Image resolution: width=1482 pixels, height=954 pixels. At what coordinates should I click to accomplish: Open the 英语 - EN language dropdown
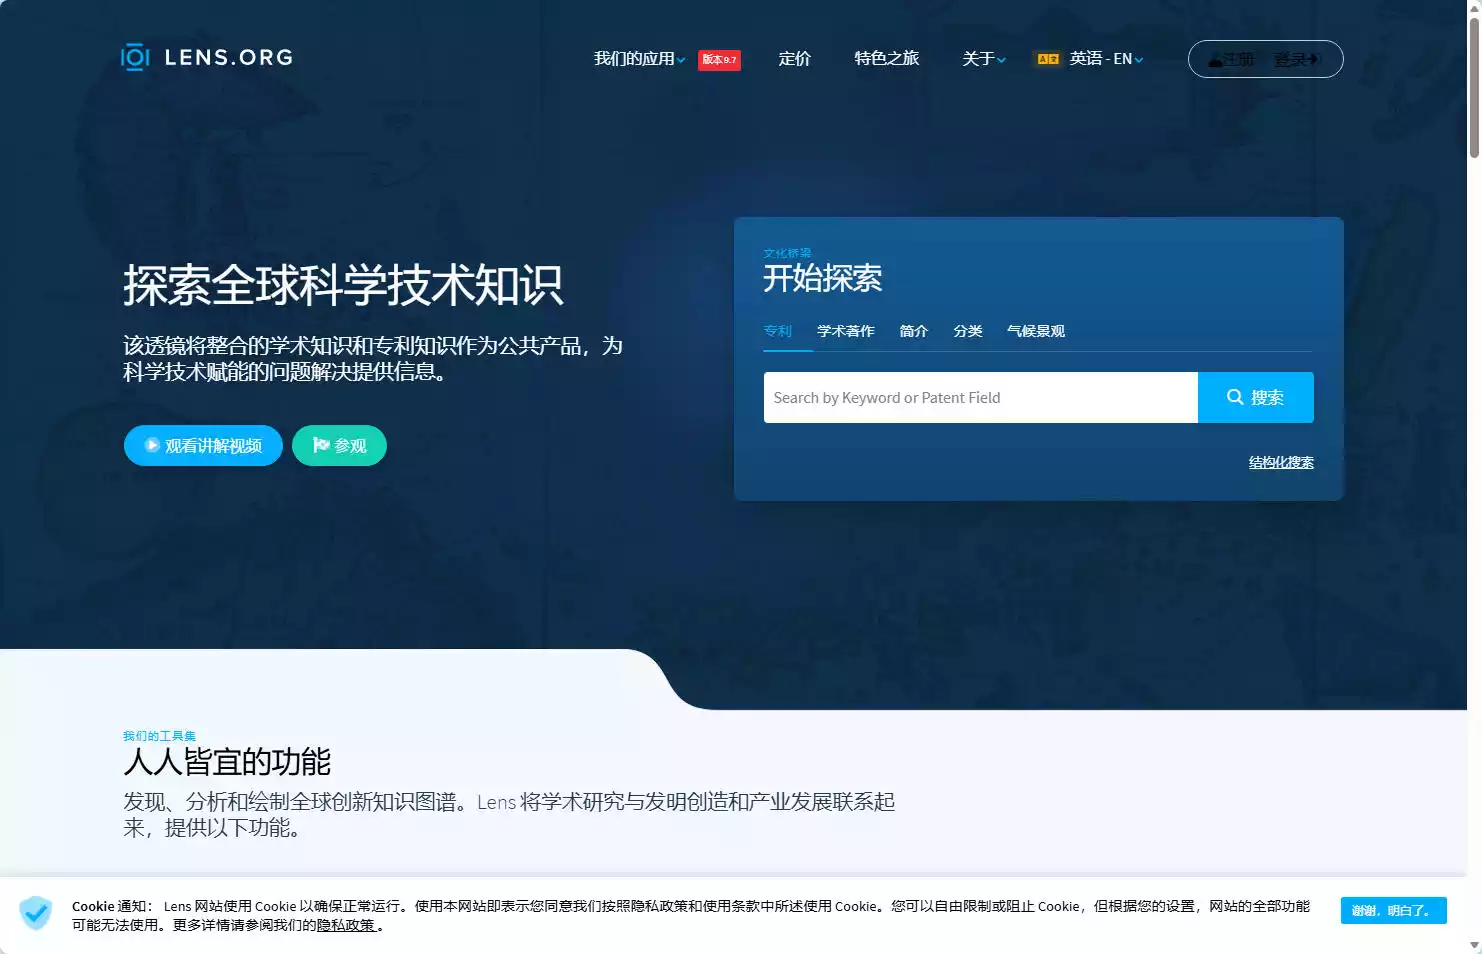click(x=1106, y=59)
